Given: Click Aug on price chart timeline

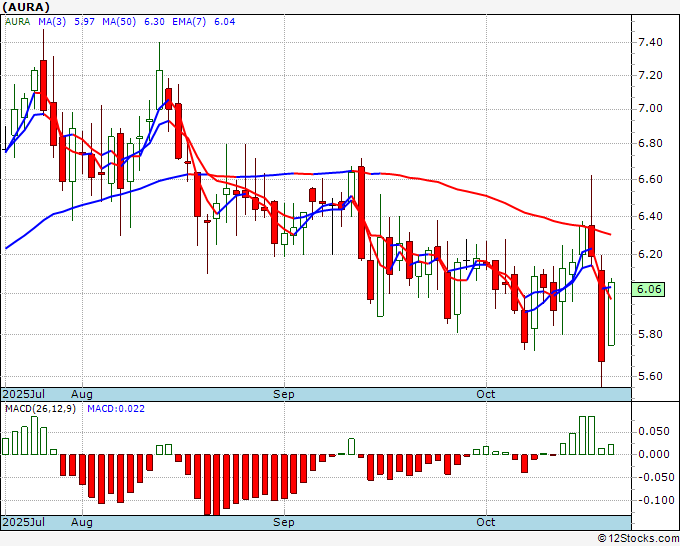Looking at the screenshot, I should (x=82, y=394).
